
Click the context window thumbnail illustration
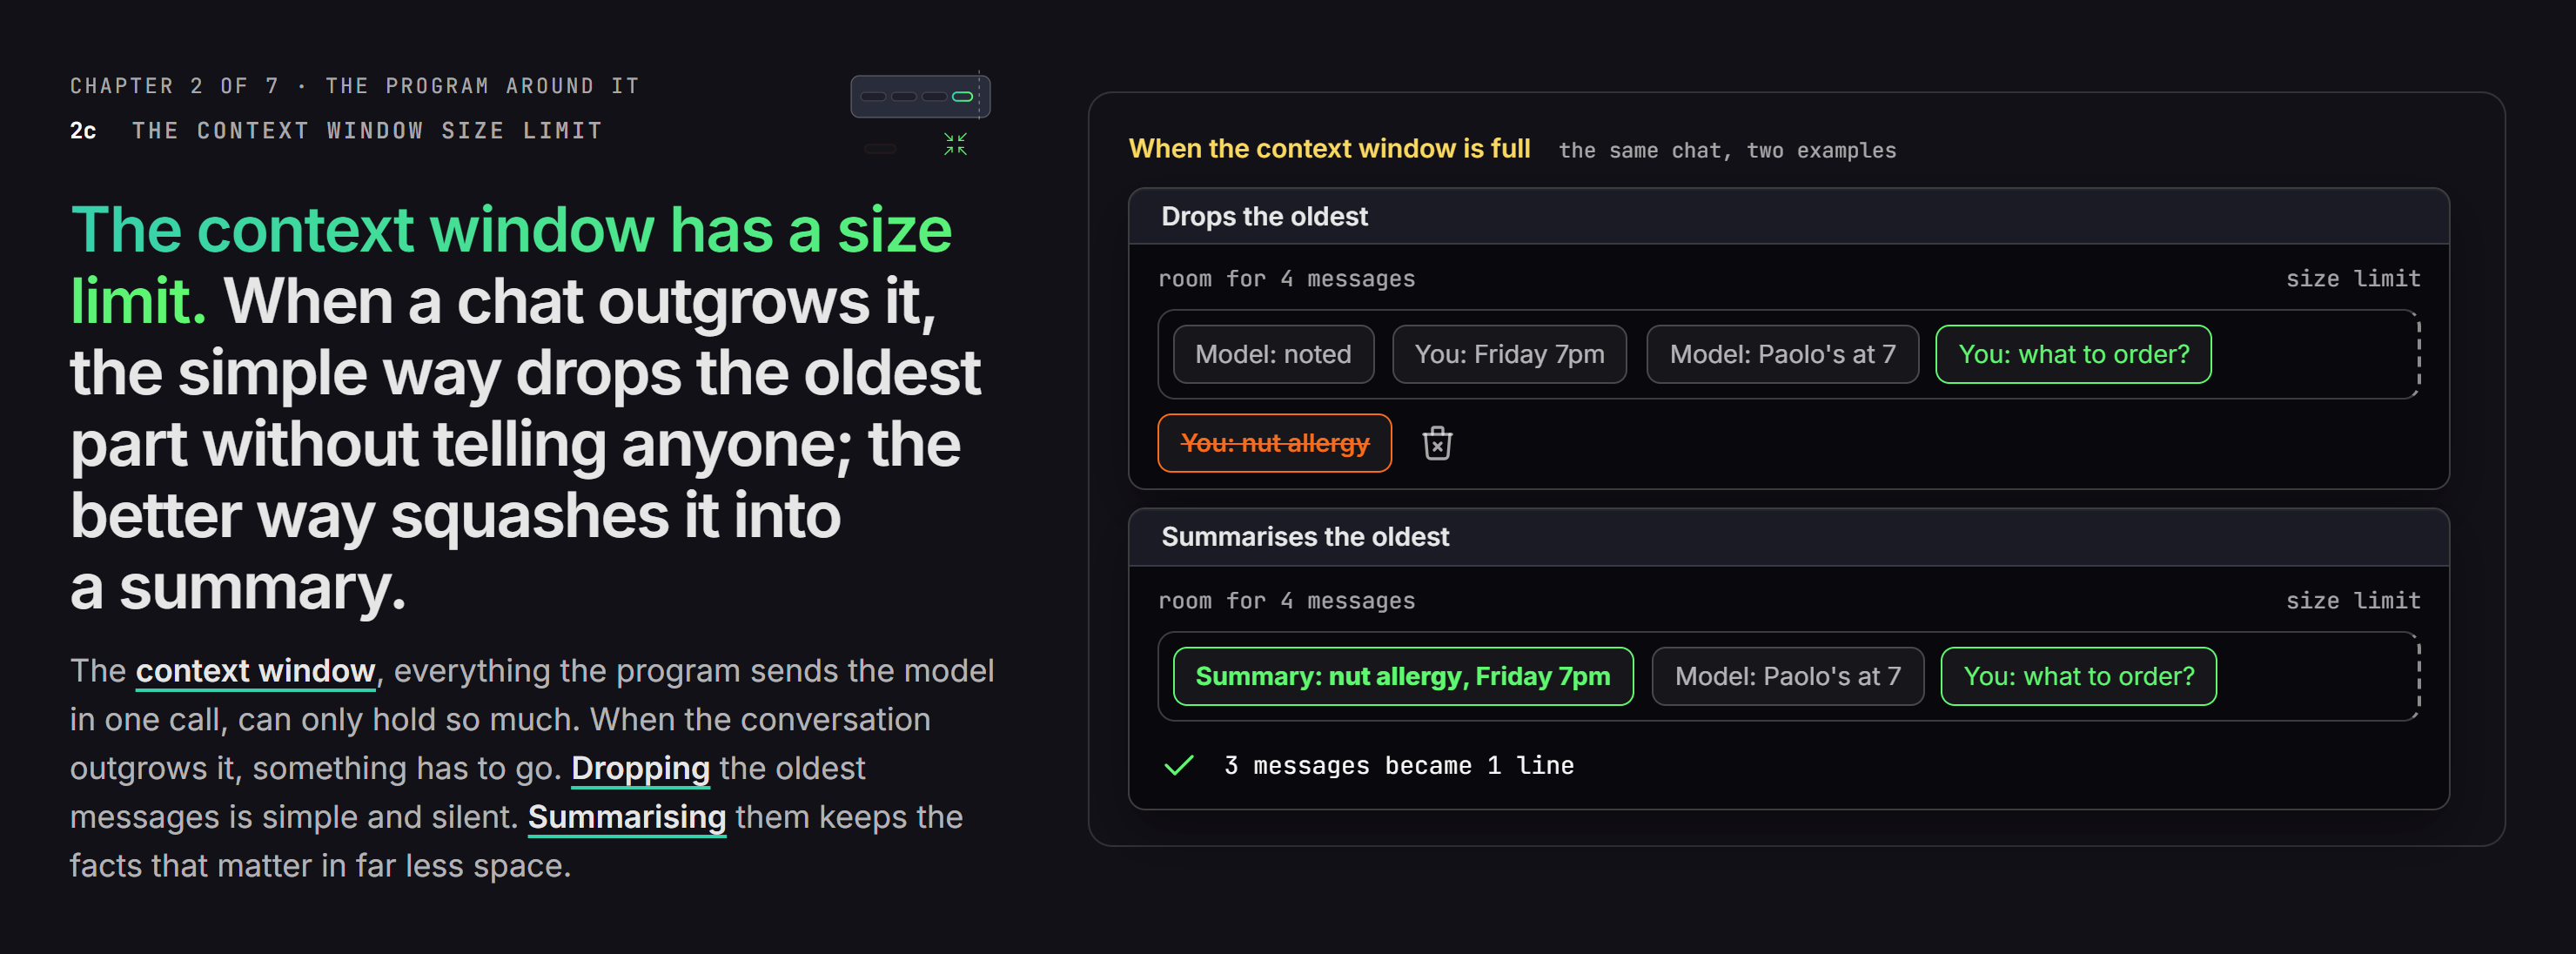point(920,97)
